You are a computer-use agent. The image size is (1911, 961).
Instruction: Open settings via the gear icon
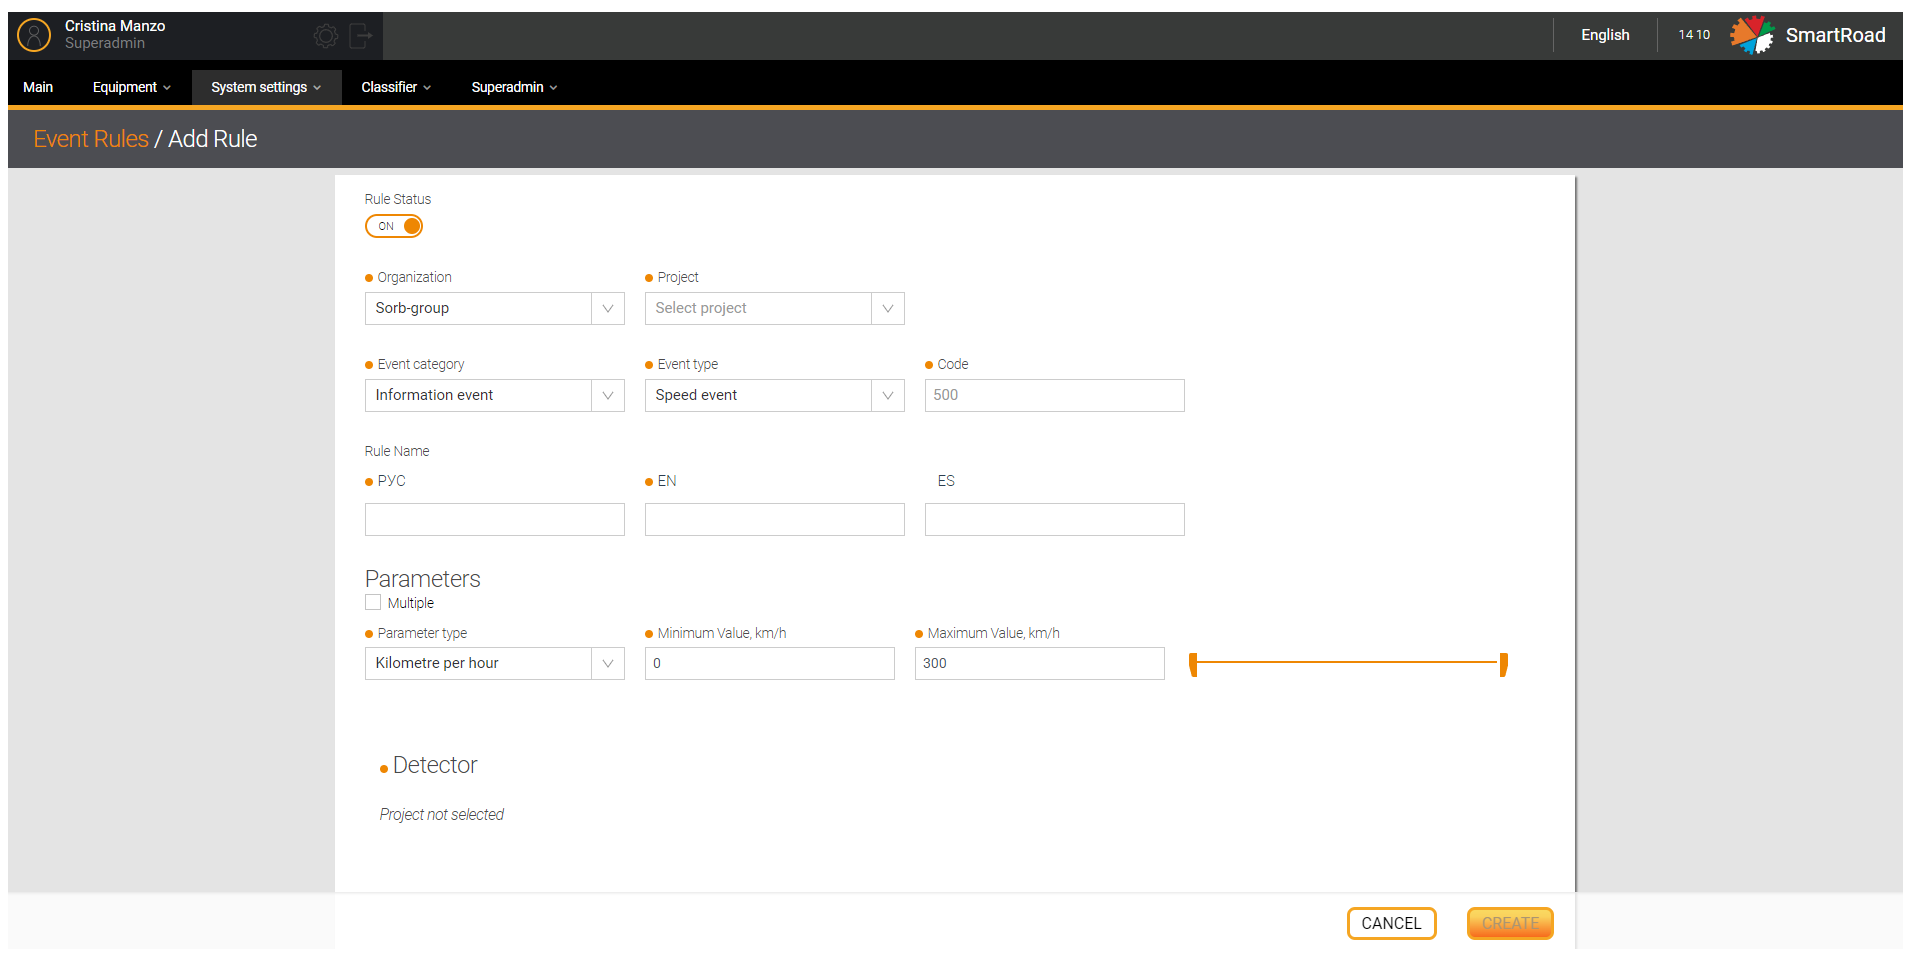(x=326, y=36)
